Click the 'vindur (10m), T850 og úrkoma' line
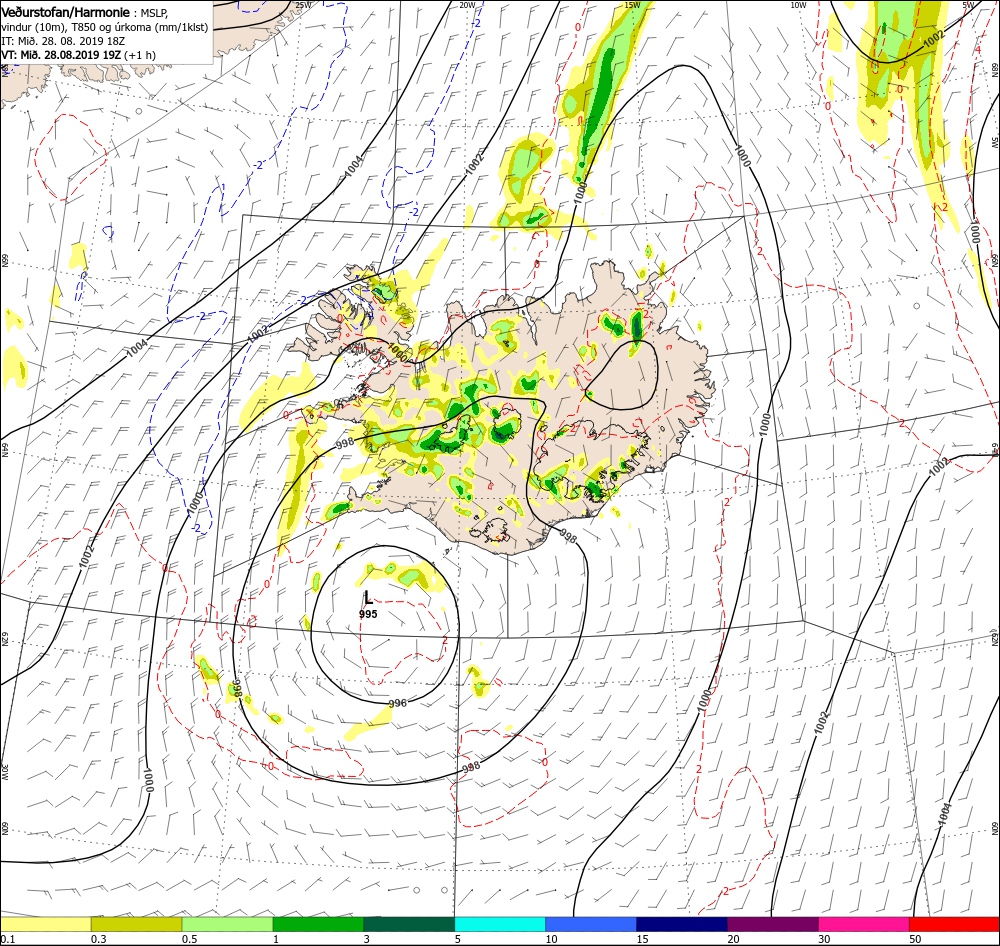The image size is (1000, 946). click(x=105, y=27)
